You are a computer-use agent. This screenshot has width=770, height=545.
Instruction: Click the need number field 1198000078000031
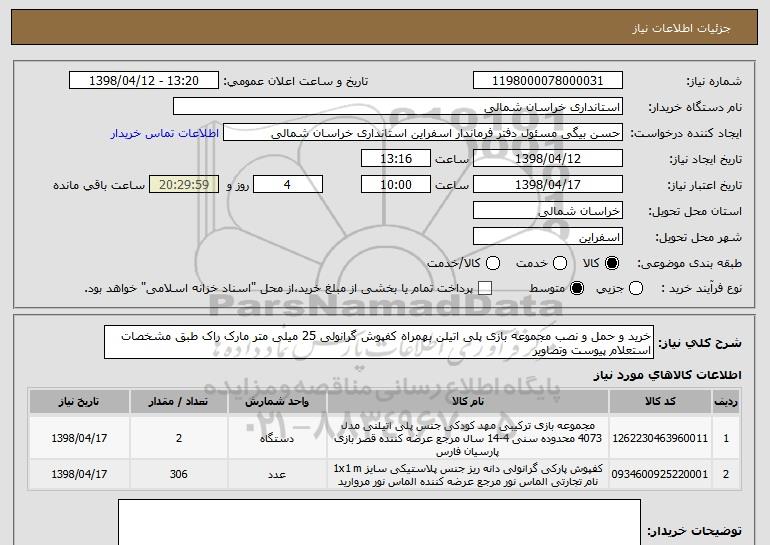click(x=548, y=81)
